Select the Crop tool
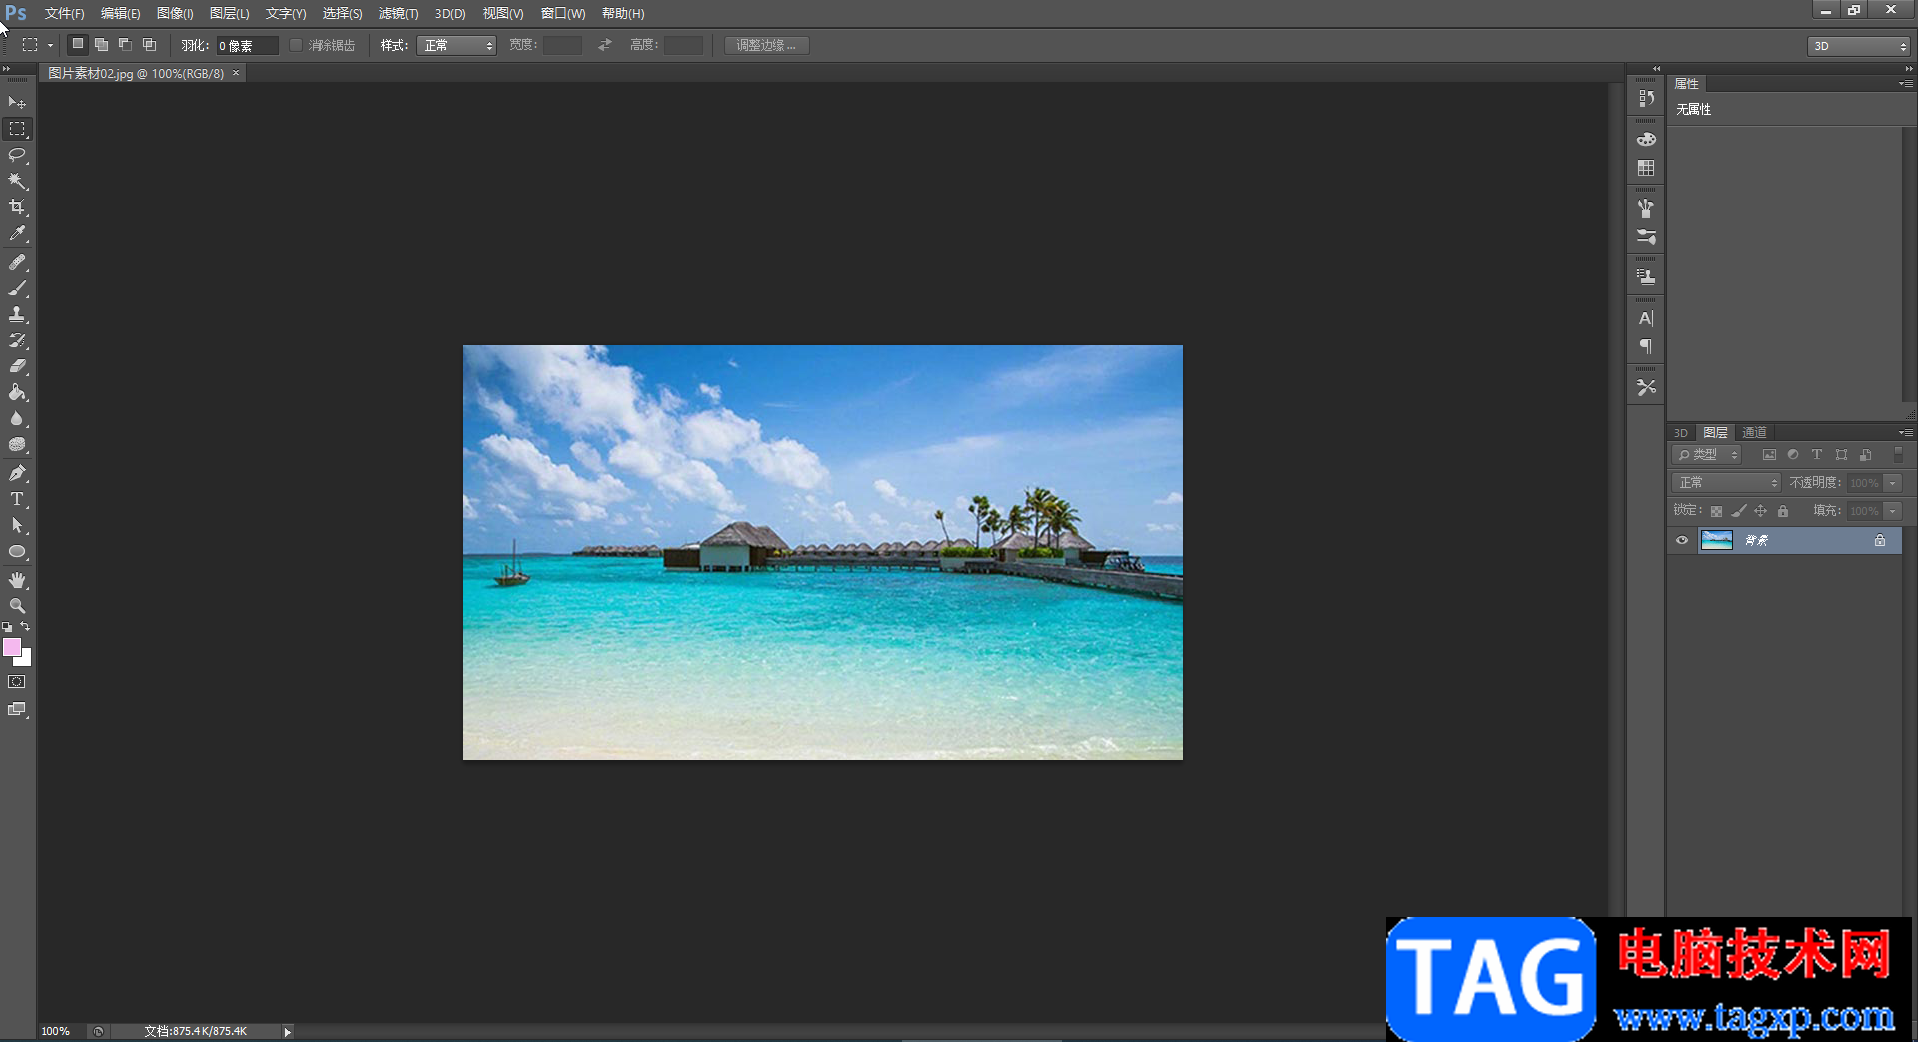1918x1042 pixels. pos(17,207)
